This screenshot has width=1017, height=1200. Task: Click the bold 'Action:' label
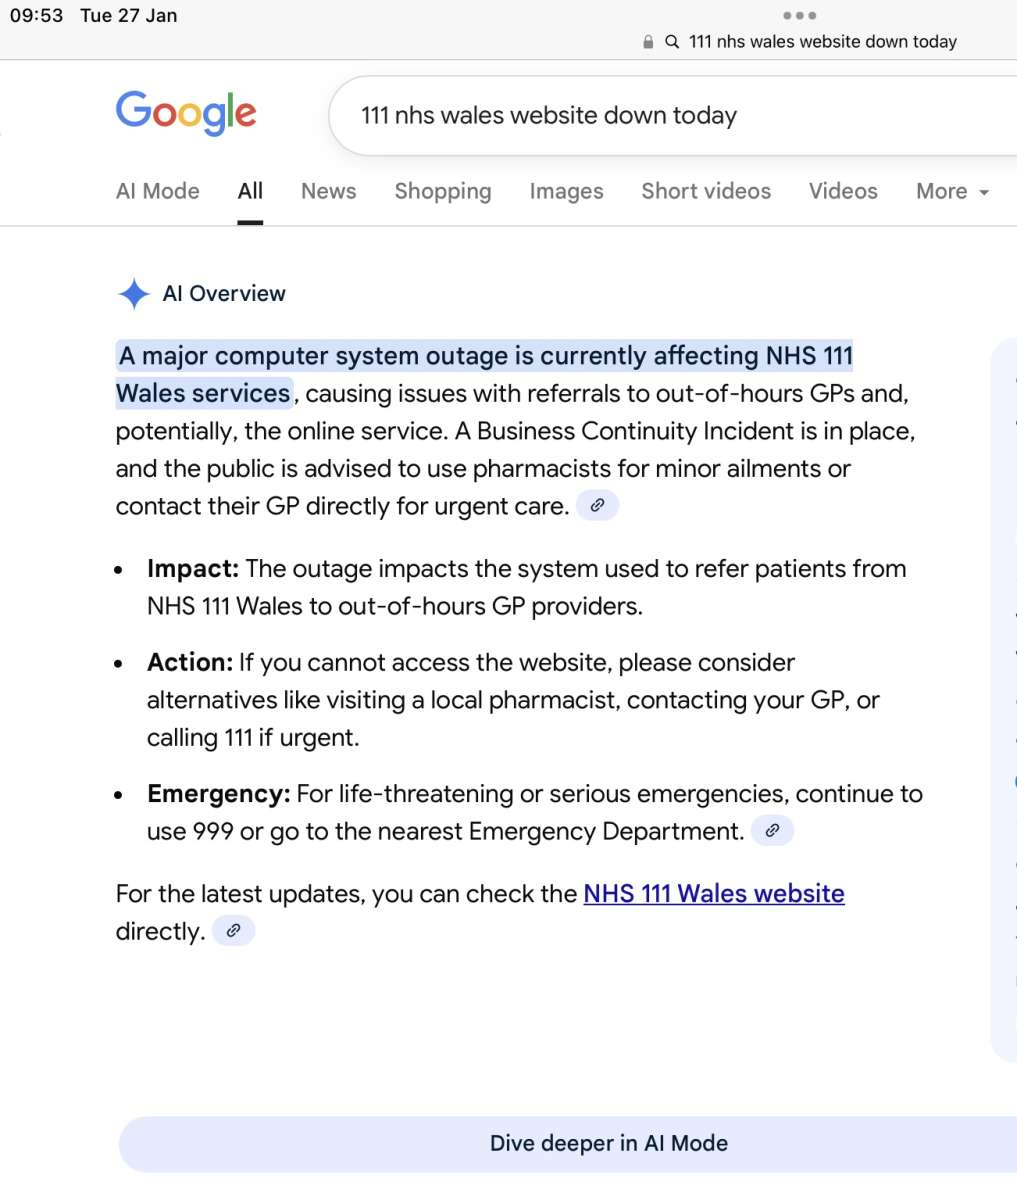[190, 662]
